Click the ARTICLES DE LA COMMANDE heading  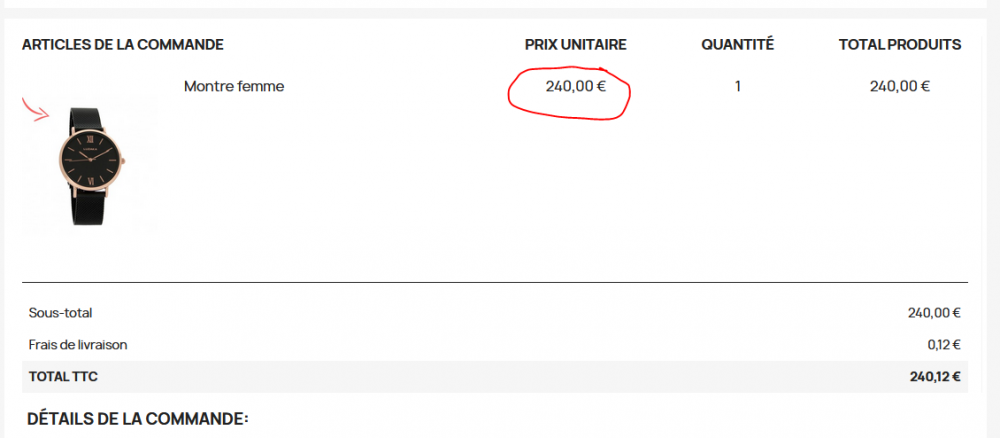click(122, 45)
